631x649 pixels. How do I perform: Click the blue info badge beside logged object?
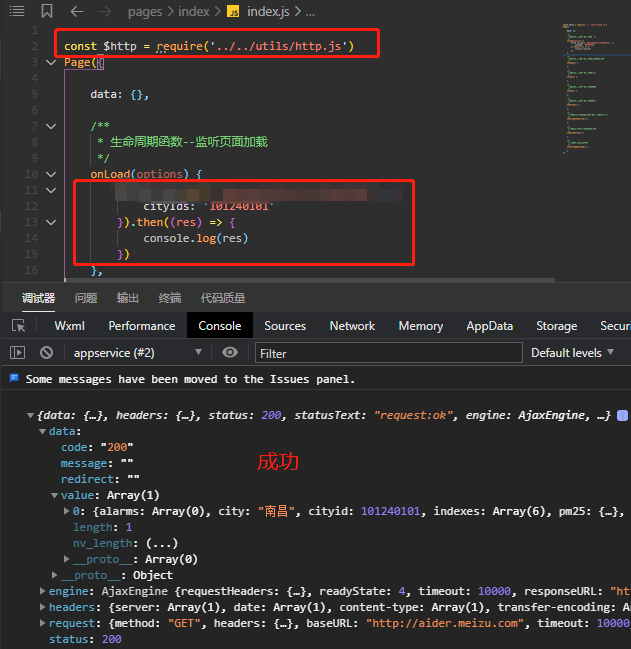click(x=622, y=416)
